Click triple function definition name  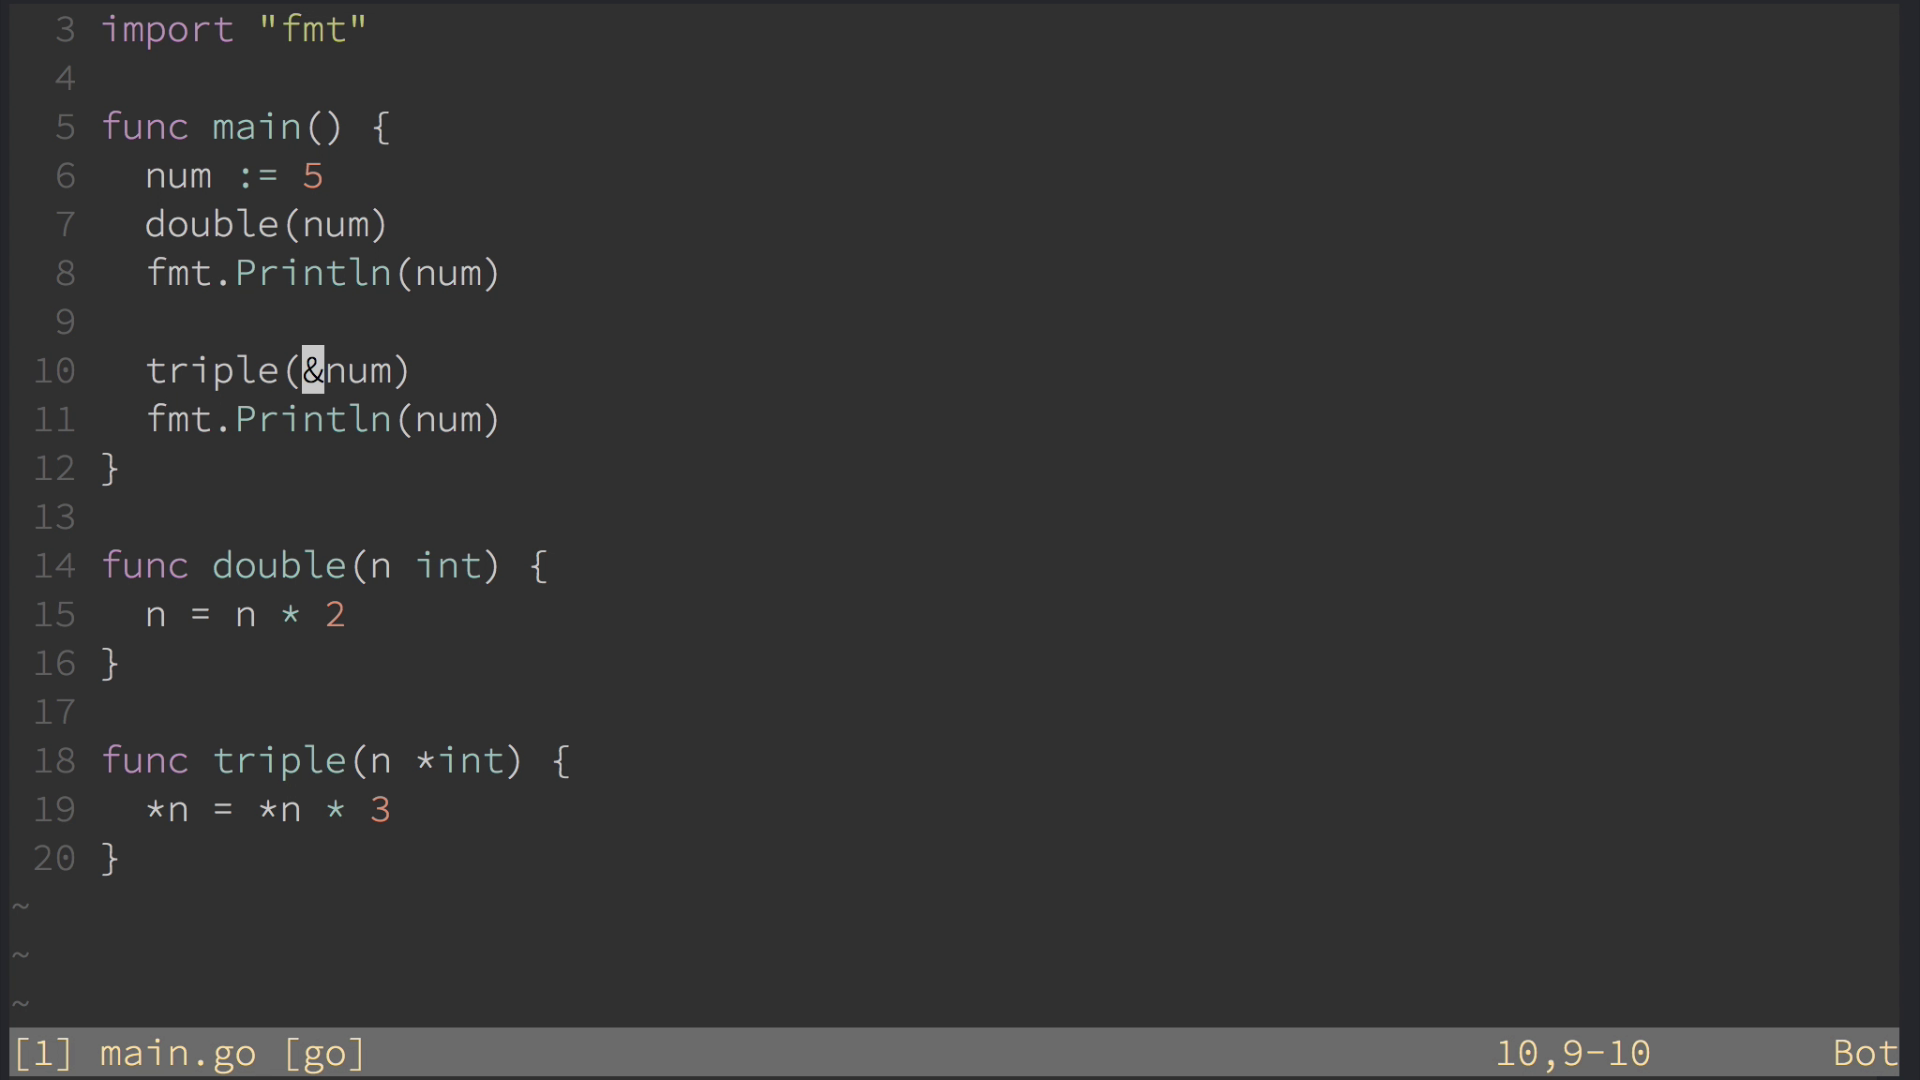279,761
